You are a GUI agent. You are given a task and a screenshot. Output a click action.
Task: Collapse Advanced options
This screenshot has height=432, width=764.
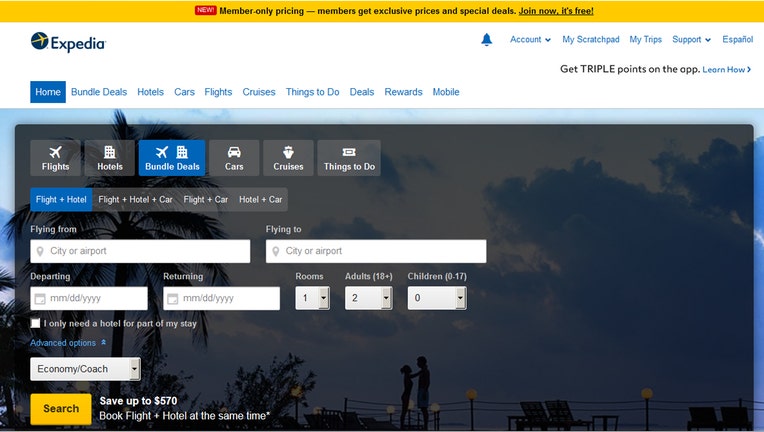(x=68, y=343)
